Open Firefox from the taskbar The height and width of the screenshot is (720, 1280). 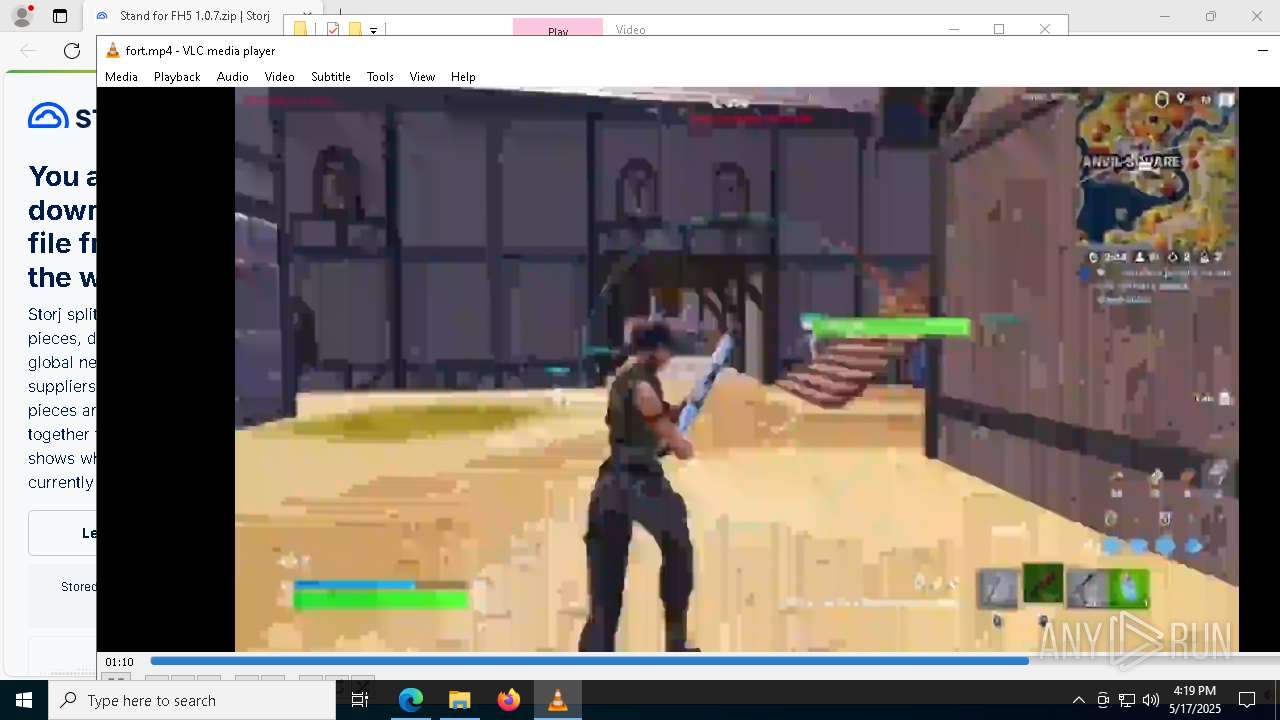[x=508, y=700]
